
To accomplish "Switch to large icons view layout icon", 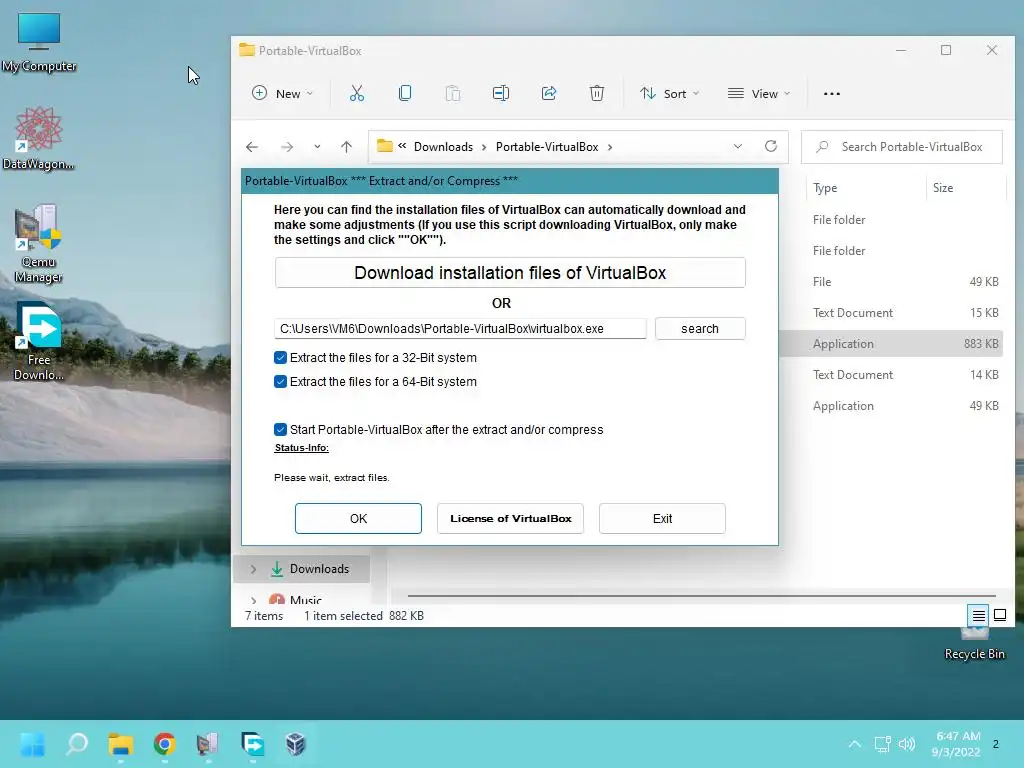I will 1000,615.
